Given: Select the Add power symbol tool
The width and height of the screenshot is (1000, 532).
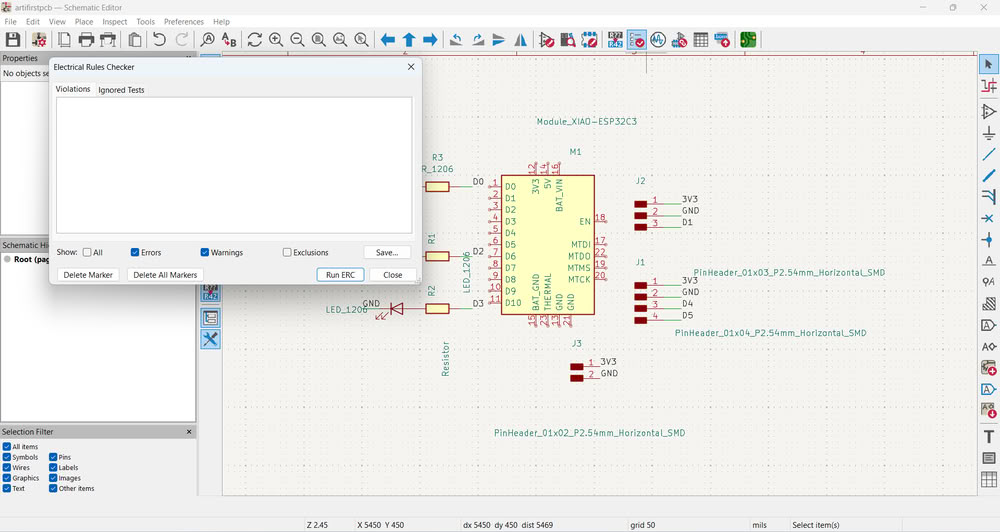Looking at the screenshot, I should 988,132.
